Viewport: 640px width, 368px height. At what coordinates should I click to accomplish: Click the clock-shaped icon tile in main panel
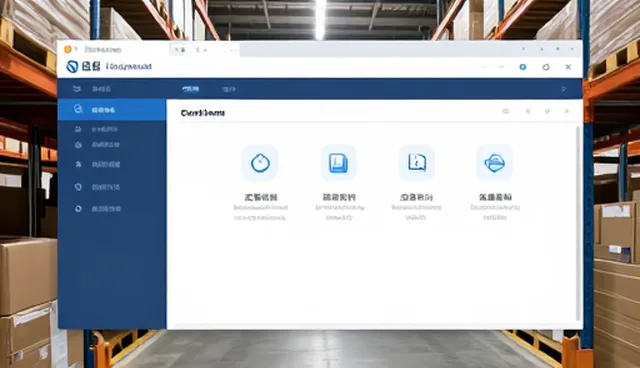pos(260,163)
